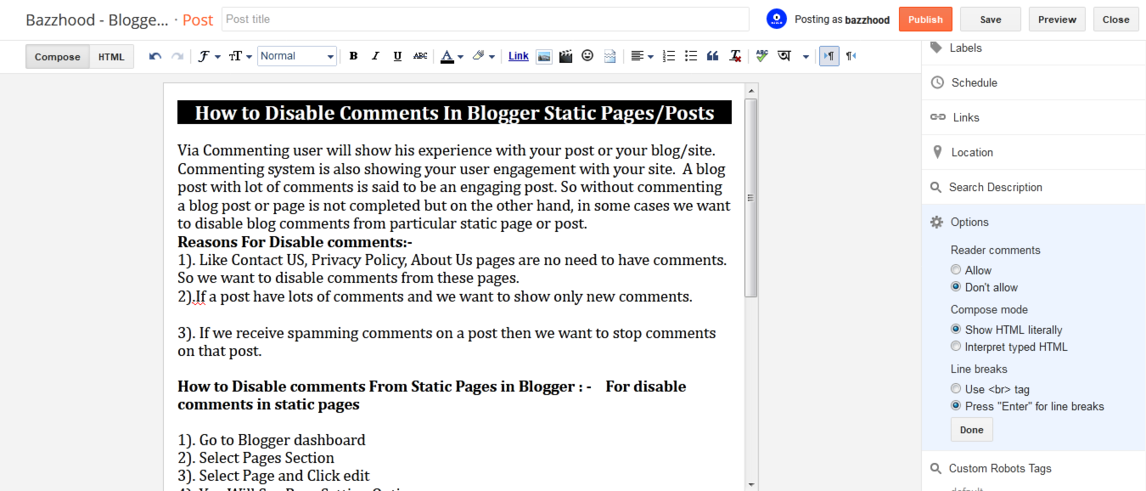Run the spell check

762,56
